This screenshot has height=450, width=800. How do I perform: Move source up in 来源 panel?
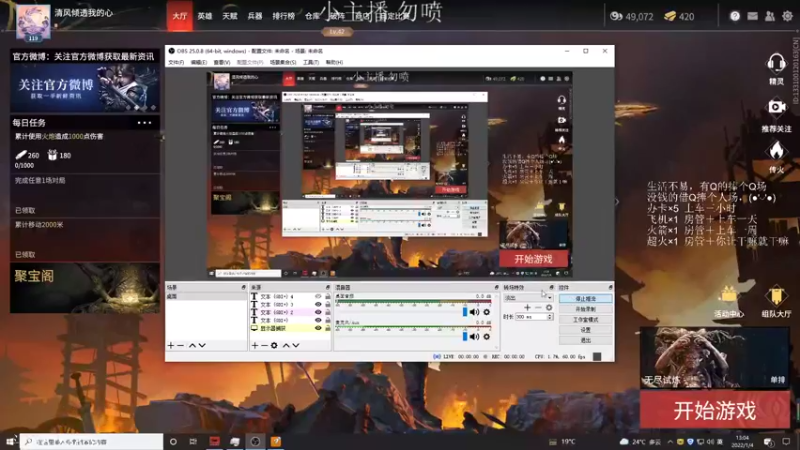pos(286,345)
